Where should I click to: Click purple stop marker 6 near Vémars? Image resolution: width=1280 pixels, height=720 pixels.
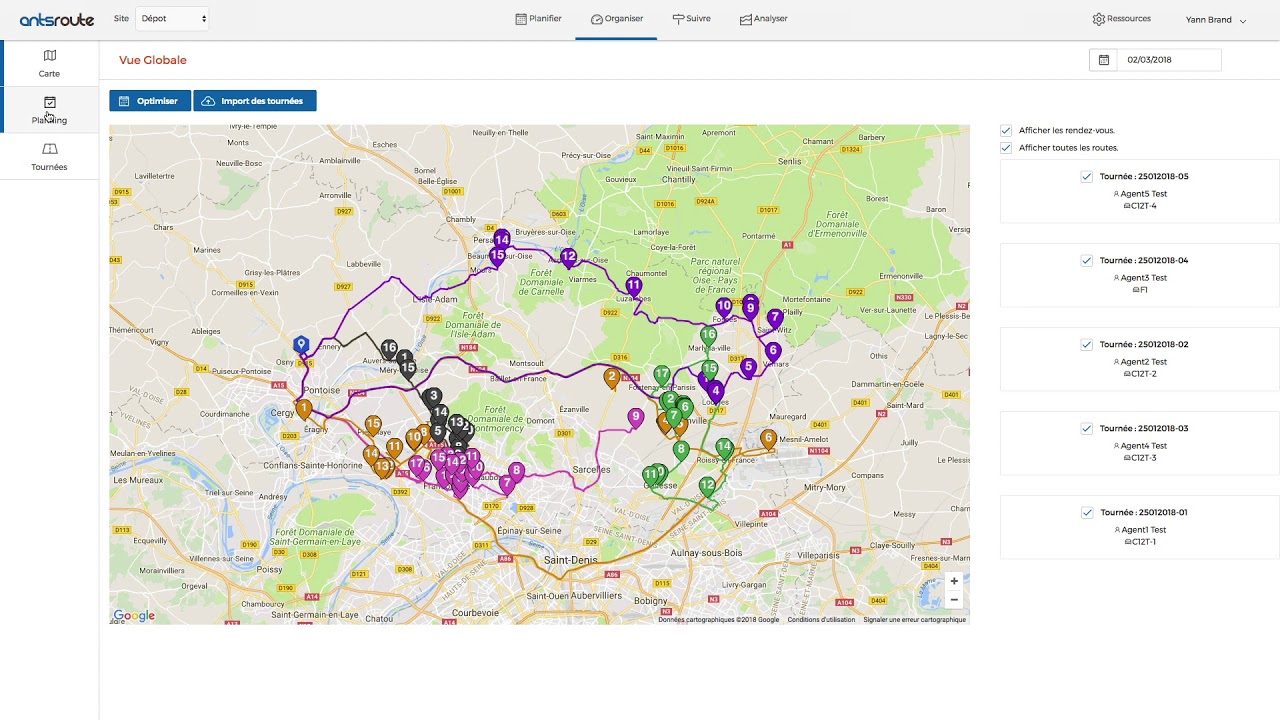tap(773, 353)
